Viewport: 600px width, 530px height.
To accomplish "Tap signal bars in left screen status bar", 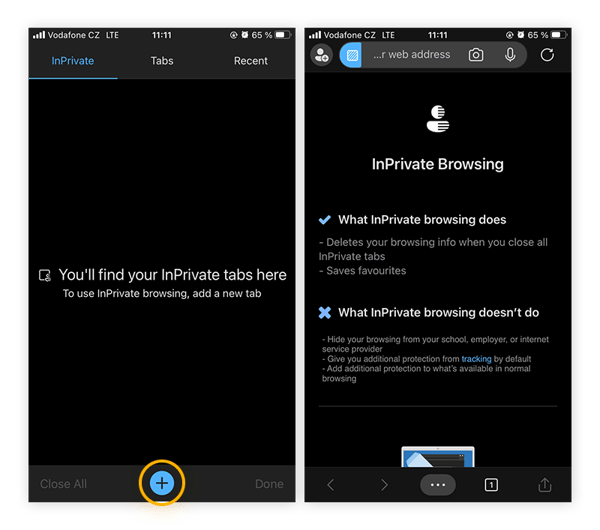I will coord(39,35).
